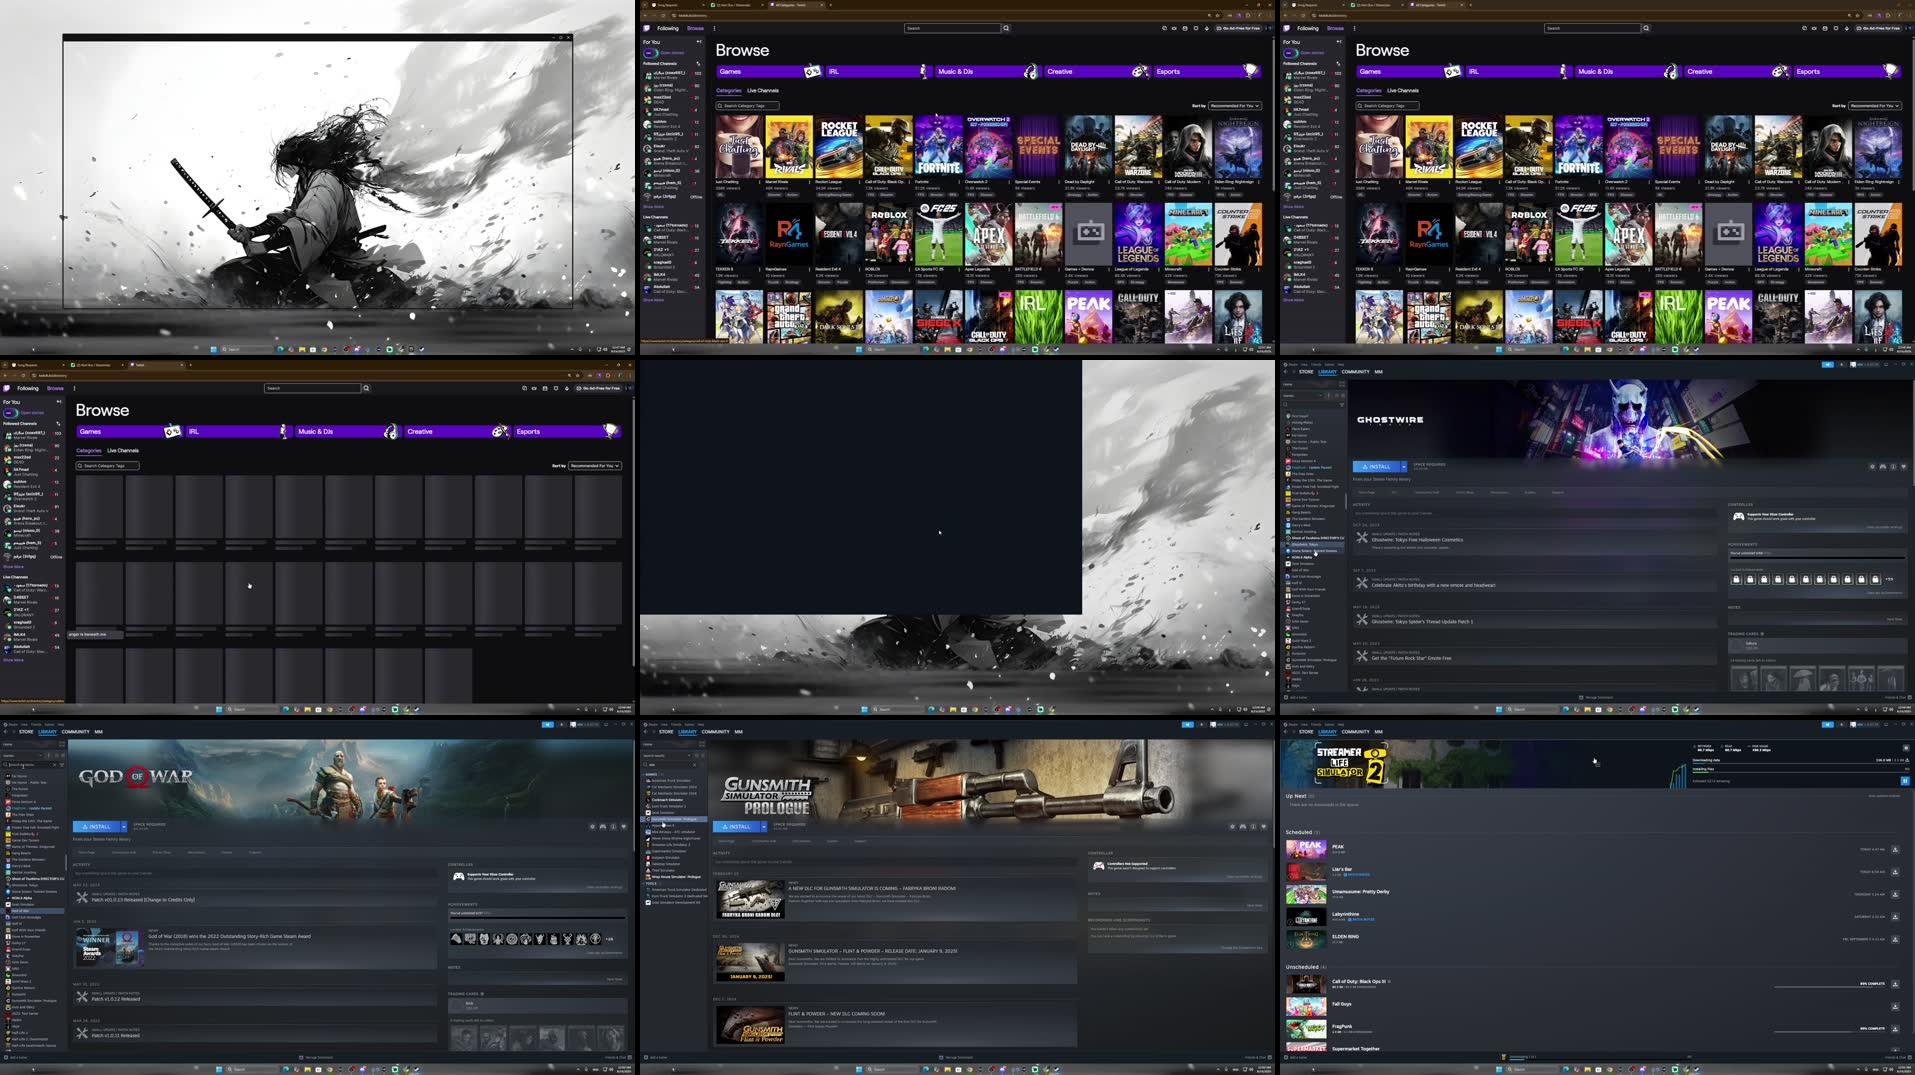Click the info icon in Ghostwire Steam frame
The height and width of the screenshot is (1075, 1915).
pos(1893,466)
